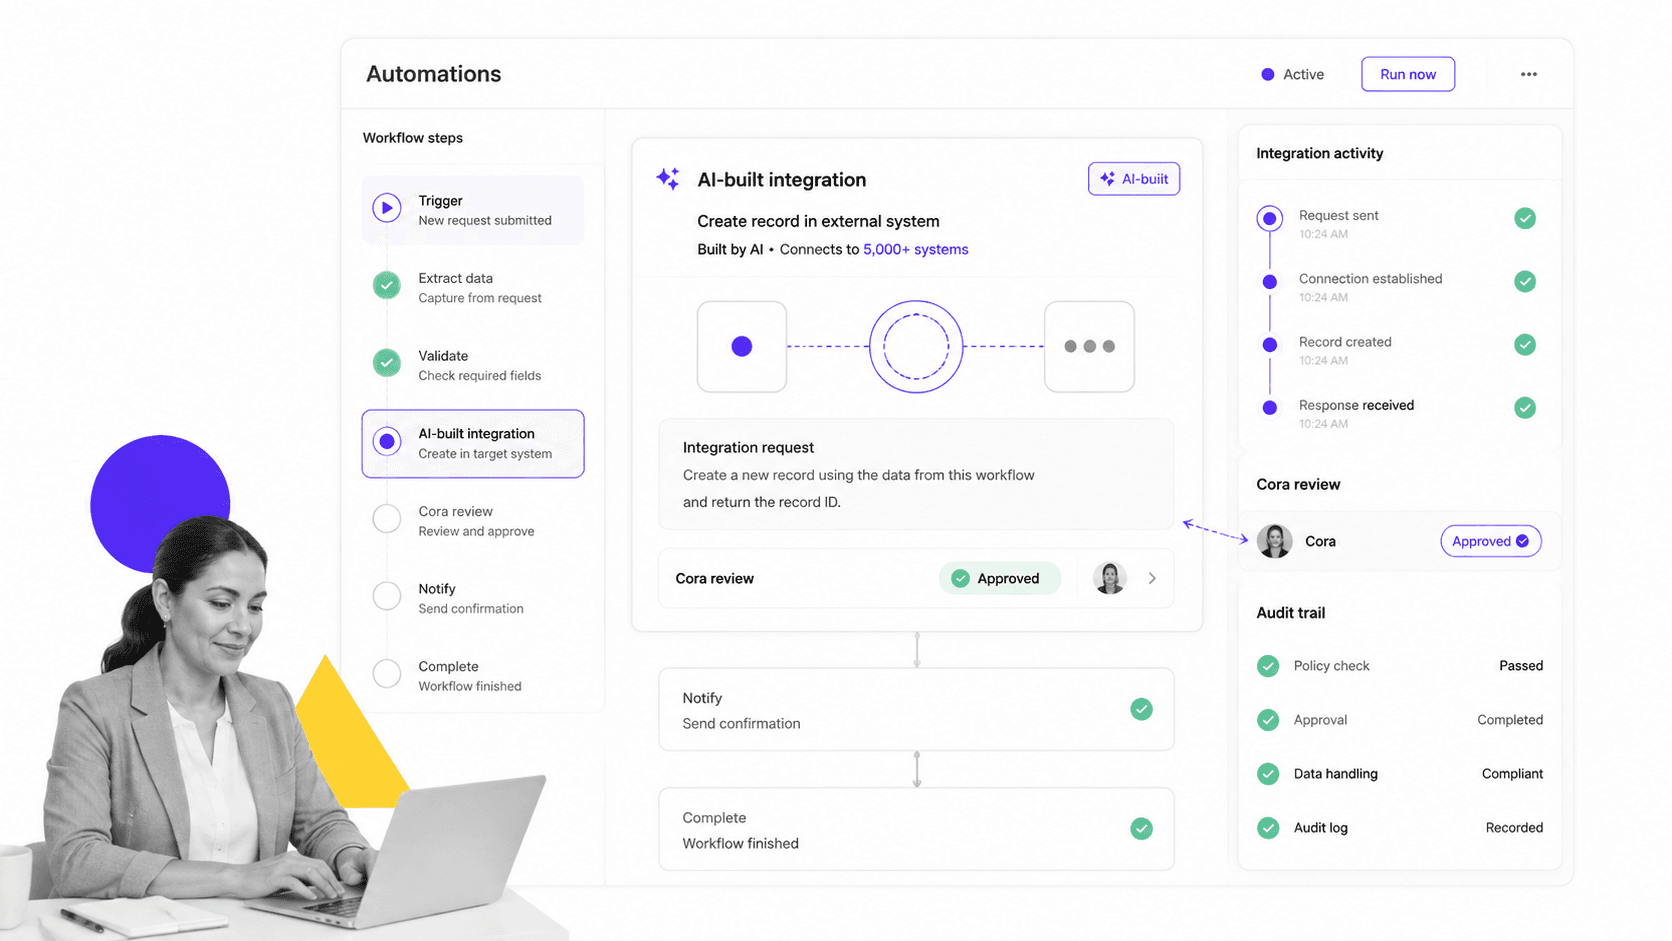This screenshot has width=1672, height=941.
Task: Select the AI-built integration radio circle
Action: click(x=387, y=441)
